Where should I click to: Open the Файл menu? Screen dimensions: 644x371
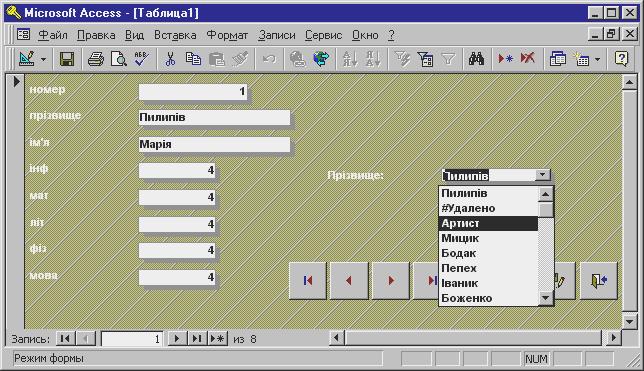(53, 35)
